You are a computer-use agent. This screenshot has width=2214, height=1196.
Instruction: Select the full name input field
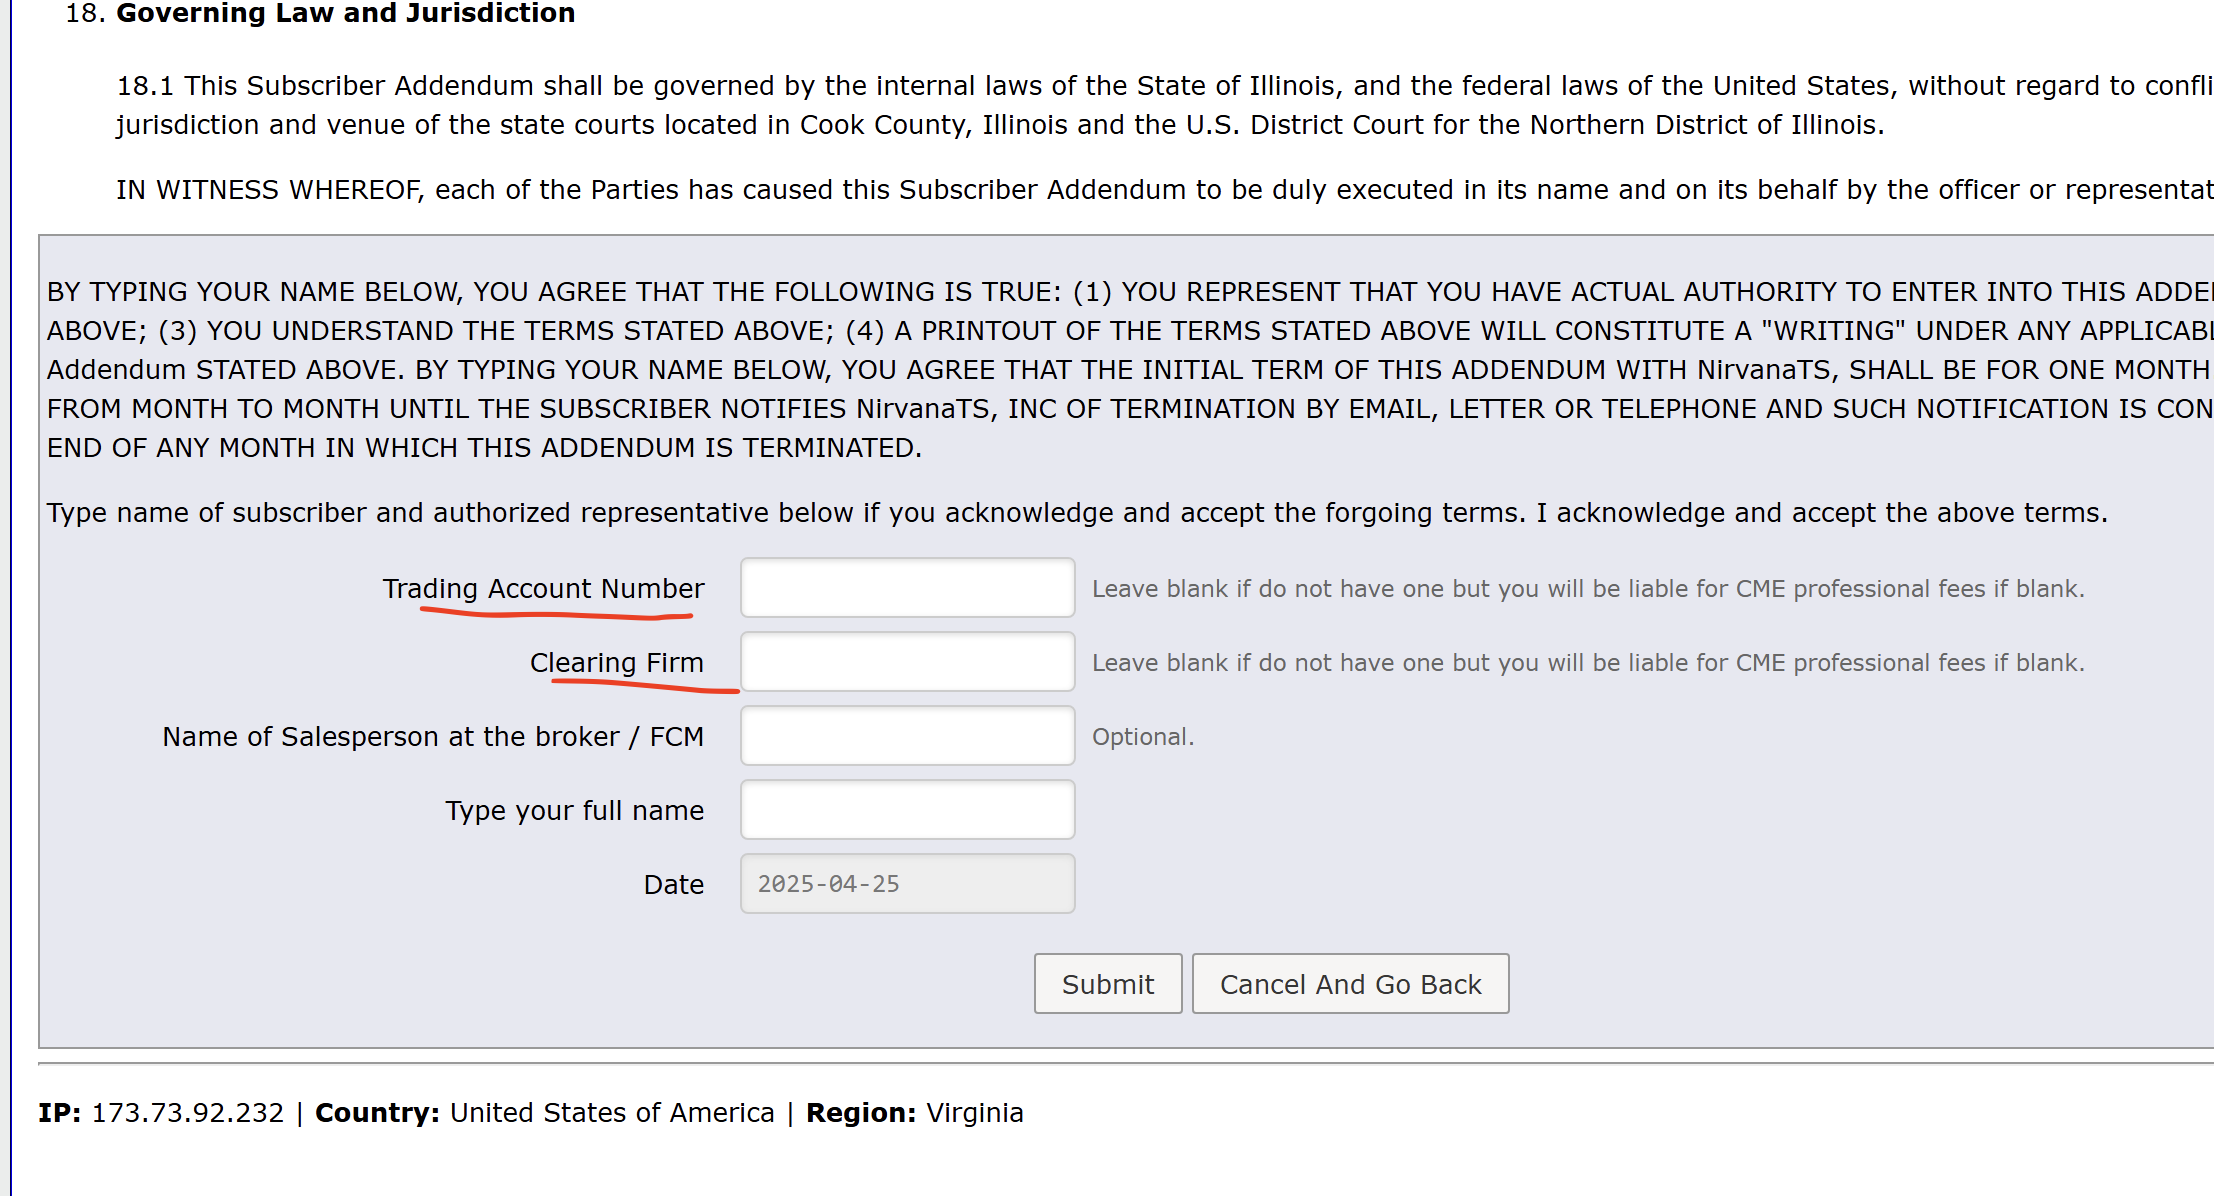[907, 810]
